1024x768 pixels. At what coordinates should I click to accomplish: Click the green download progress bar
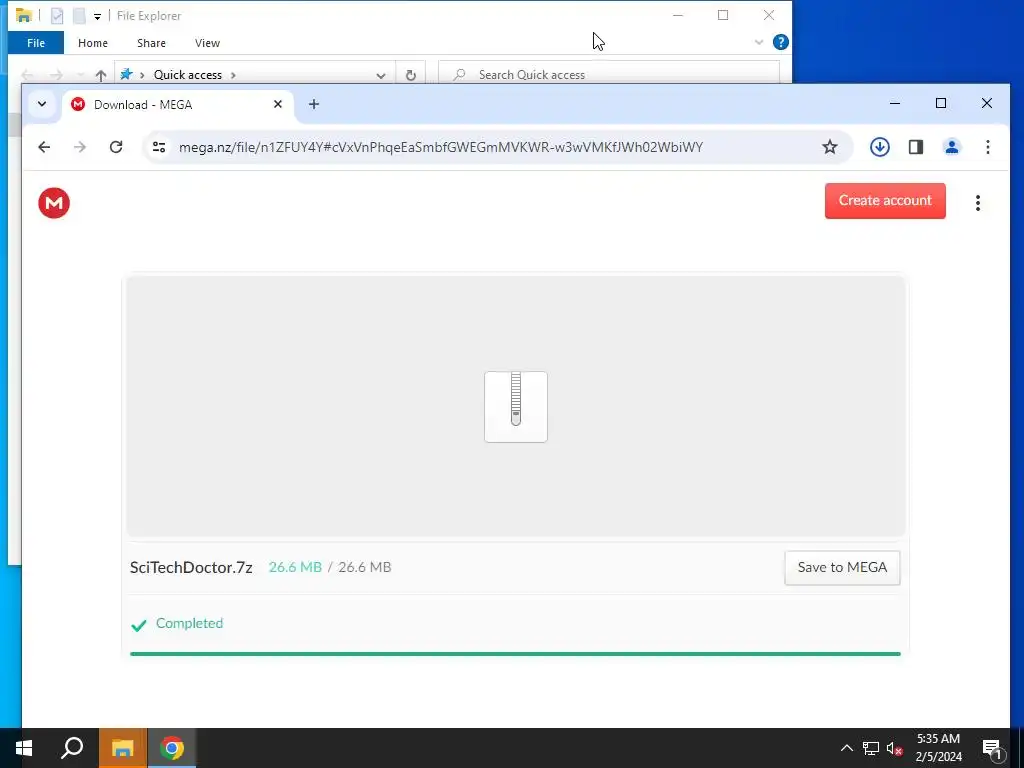pyautogui.click(x=515, y=654)
